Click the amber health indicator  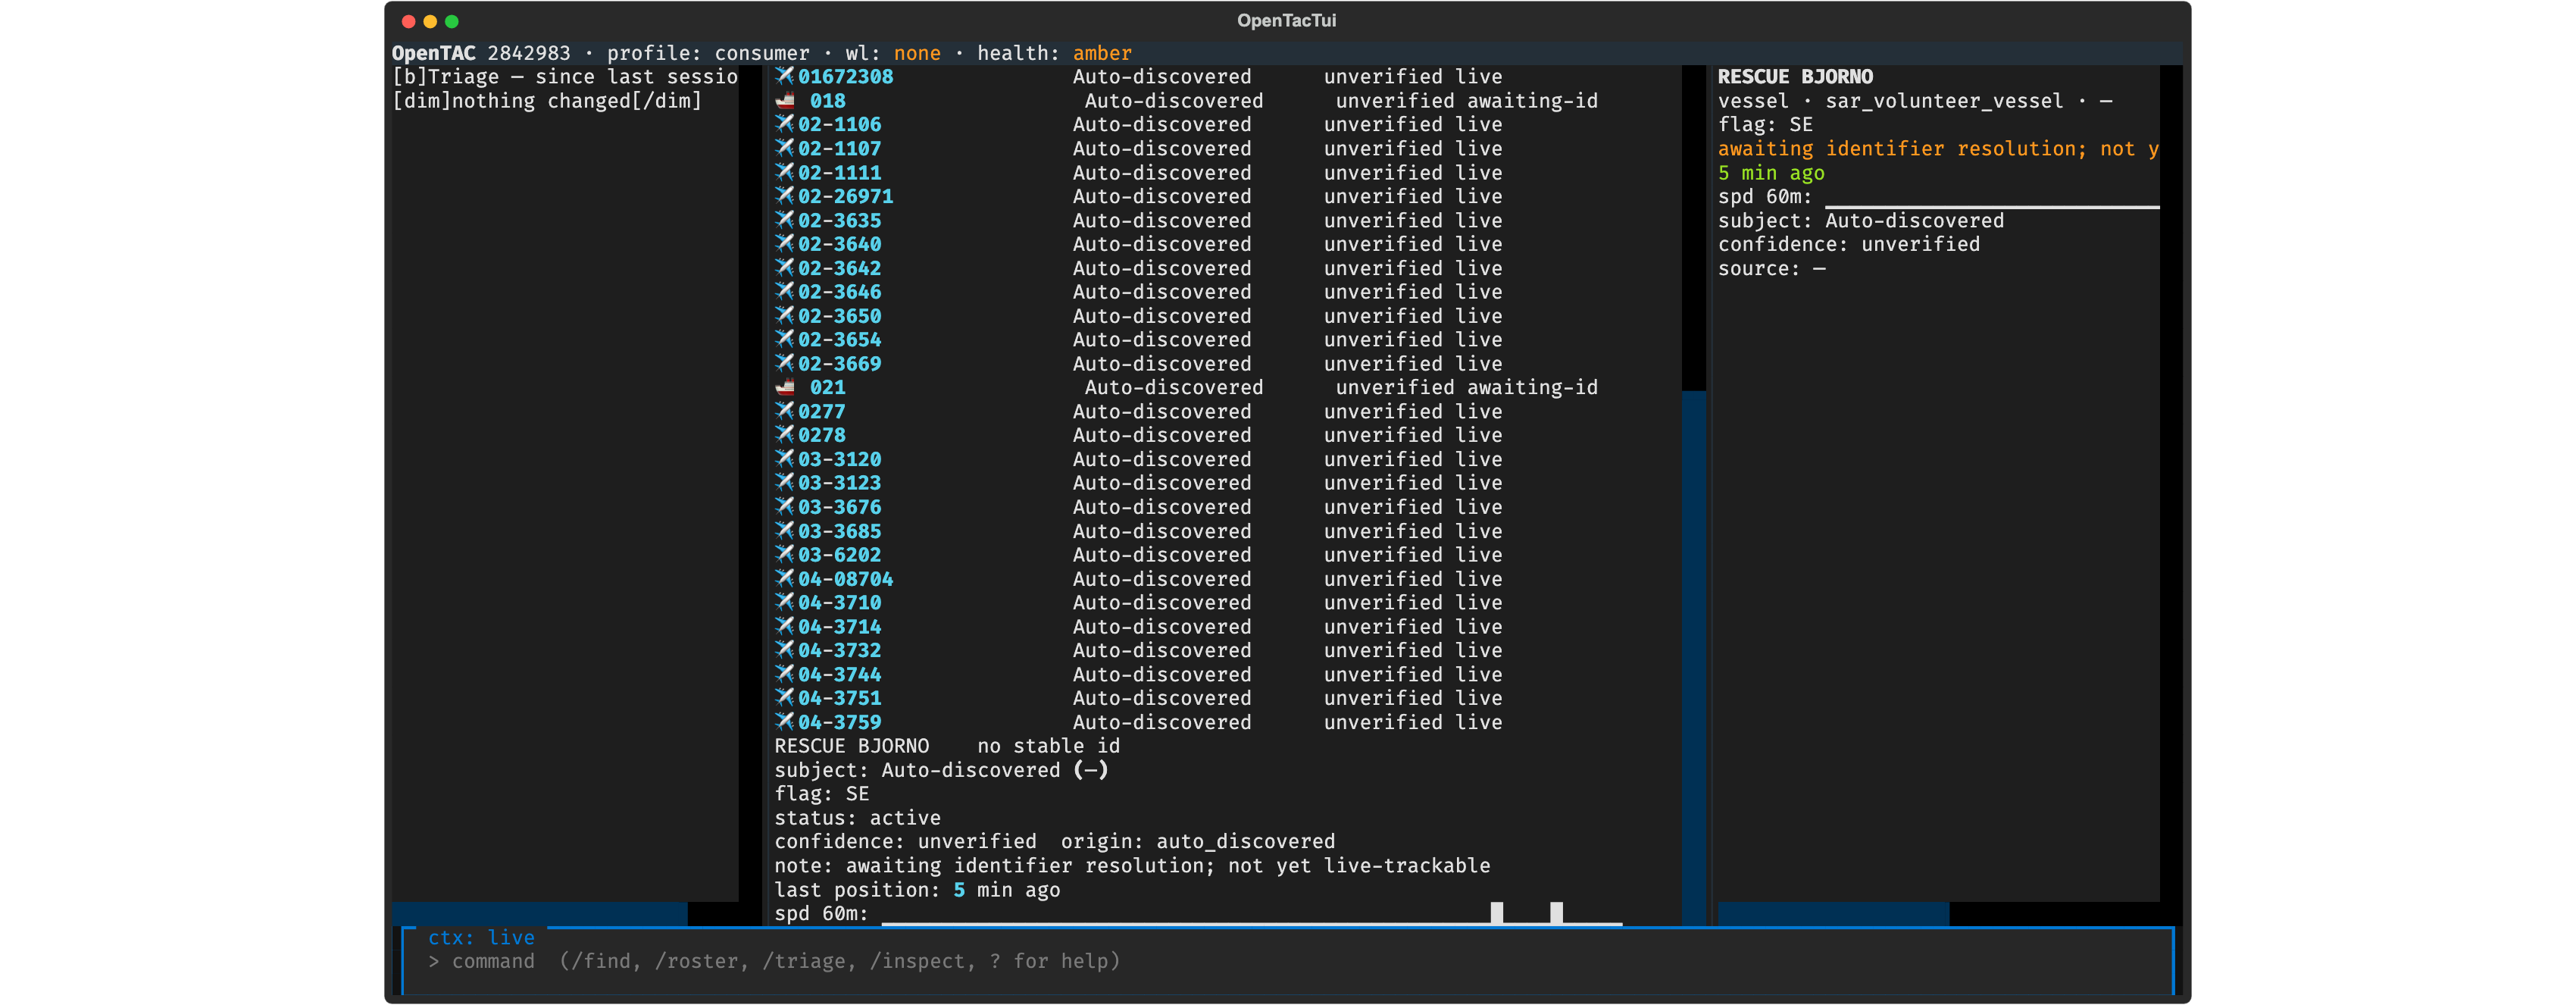(x=1102, y=53)
